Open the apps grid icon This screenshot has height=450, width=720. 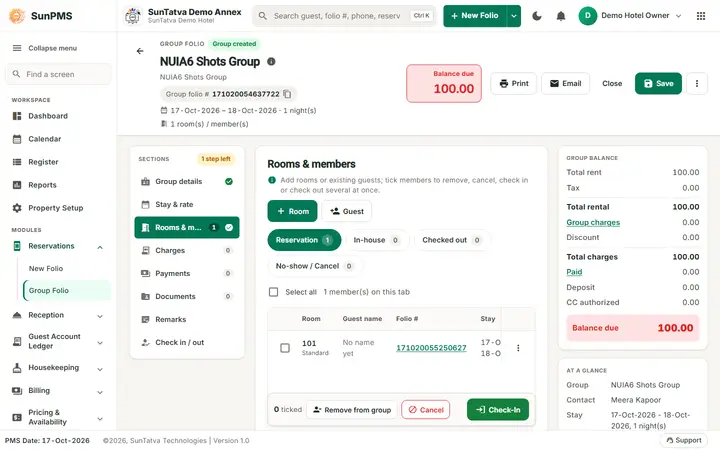point(701,16)
